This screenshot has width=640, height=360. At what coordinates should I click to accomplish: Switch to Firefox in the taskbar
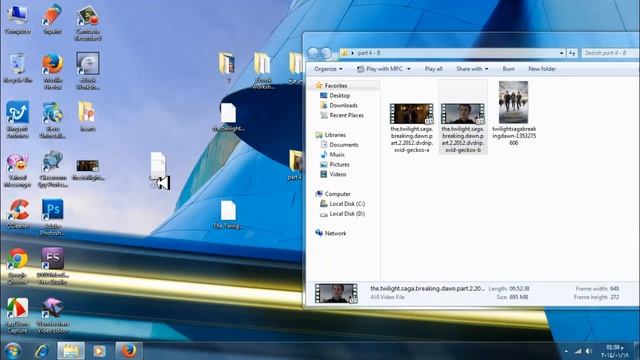point(129,351)
